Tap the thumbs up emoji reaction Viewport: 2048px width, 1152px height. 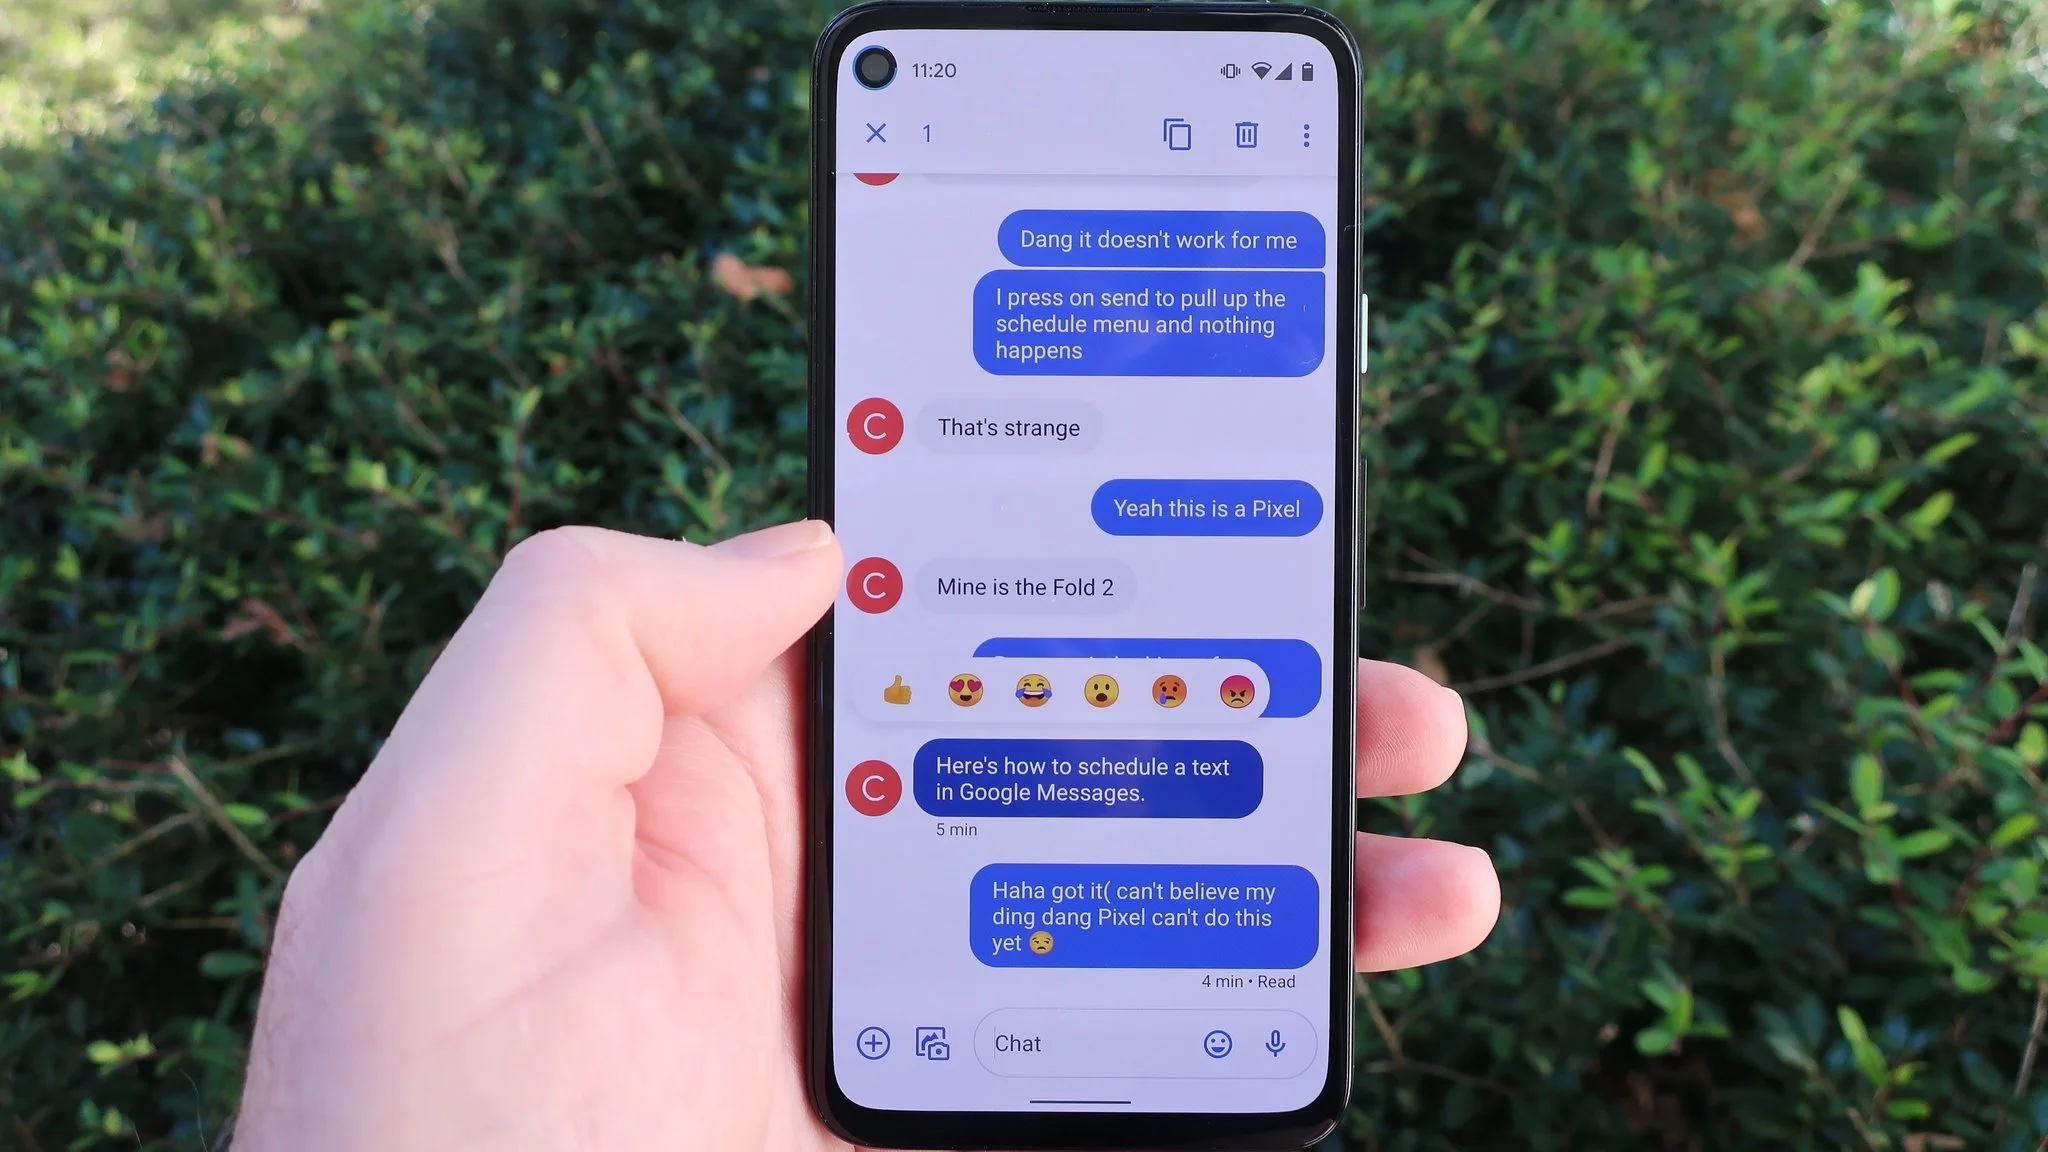896,691
